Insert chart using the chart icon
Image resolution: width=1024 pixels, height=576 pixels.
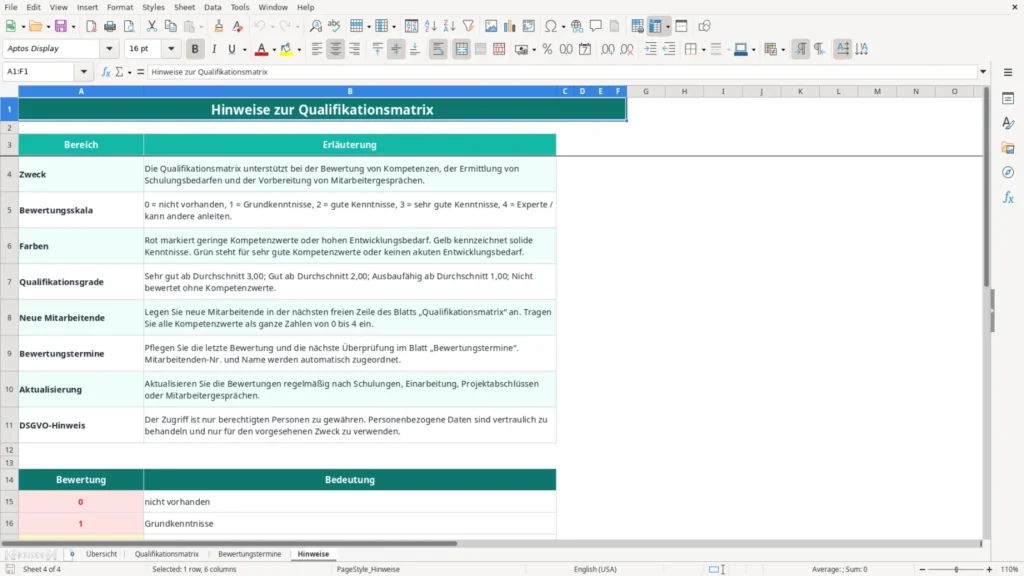point(509,26)
